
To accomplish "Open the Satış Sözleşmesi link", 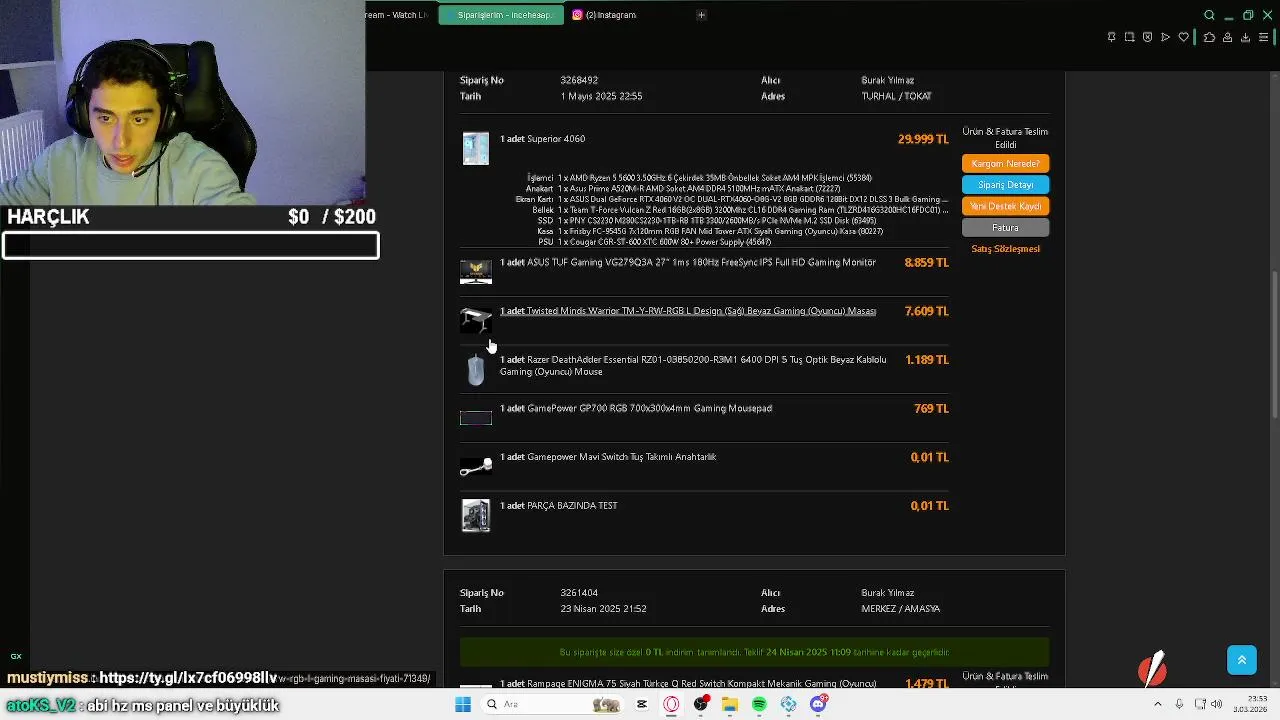I will [x=1005, y=249].
